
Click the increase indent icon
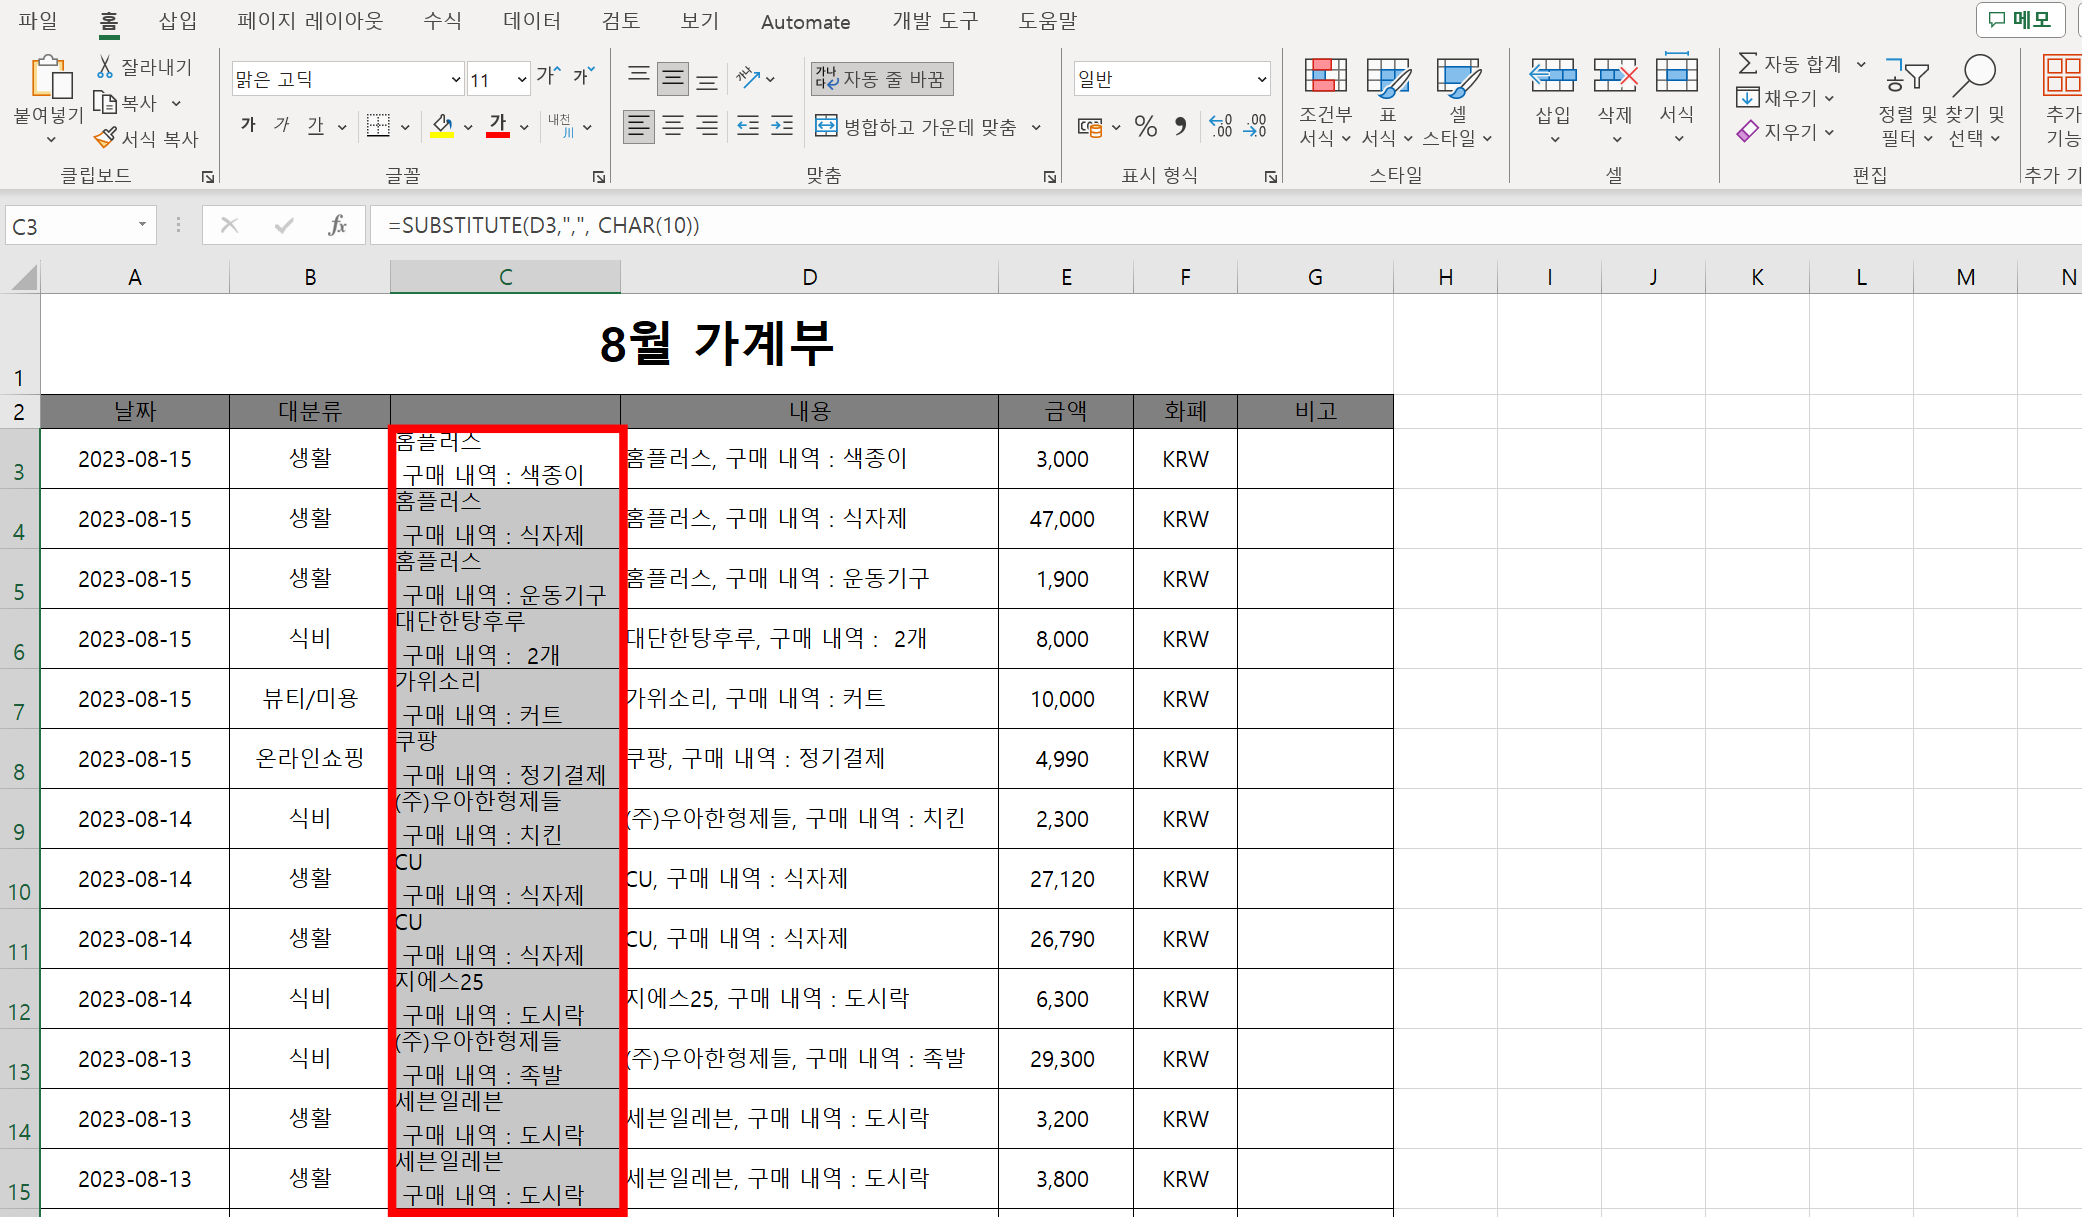782,126
